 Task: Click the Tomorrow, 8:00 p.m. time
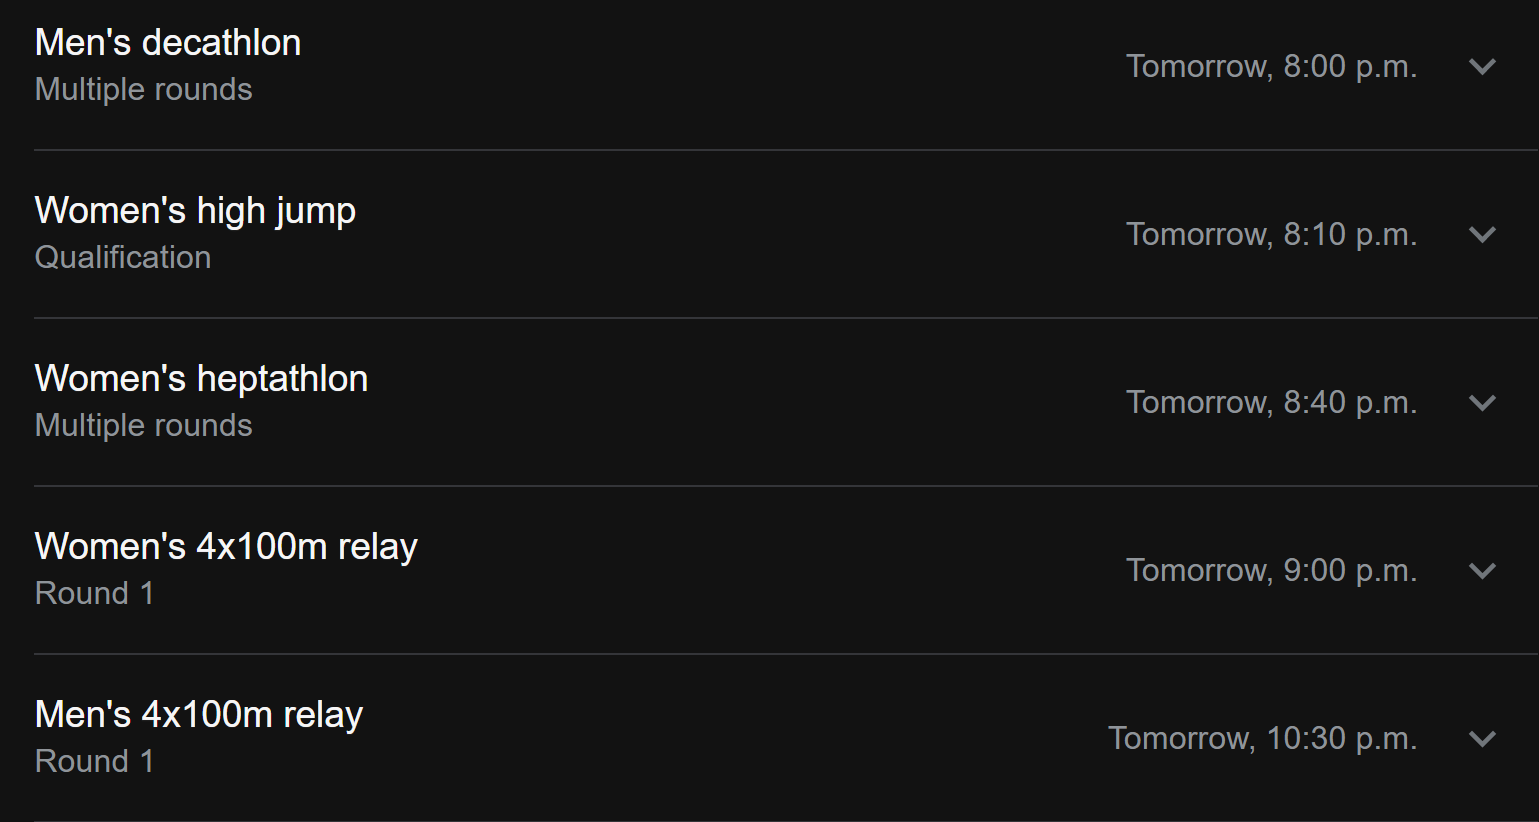pos(1271,67)
